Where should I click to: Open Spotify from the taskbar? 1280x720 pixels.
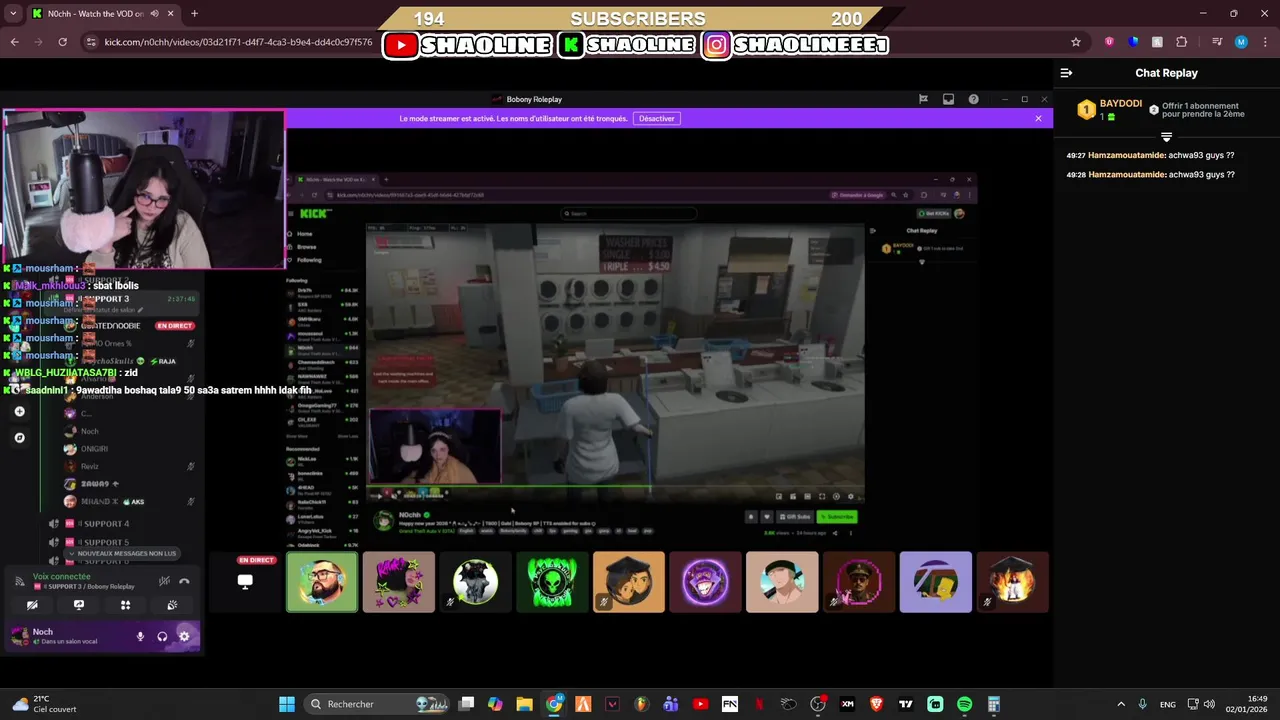pos(964,704)
